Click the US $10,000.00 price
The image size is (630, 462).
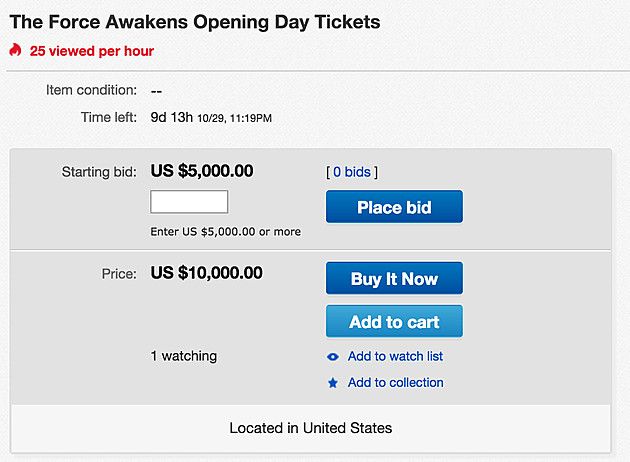point(206,273)
